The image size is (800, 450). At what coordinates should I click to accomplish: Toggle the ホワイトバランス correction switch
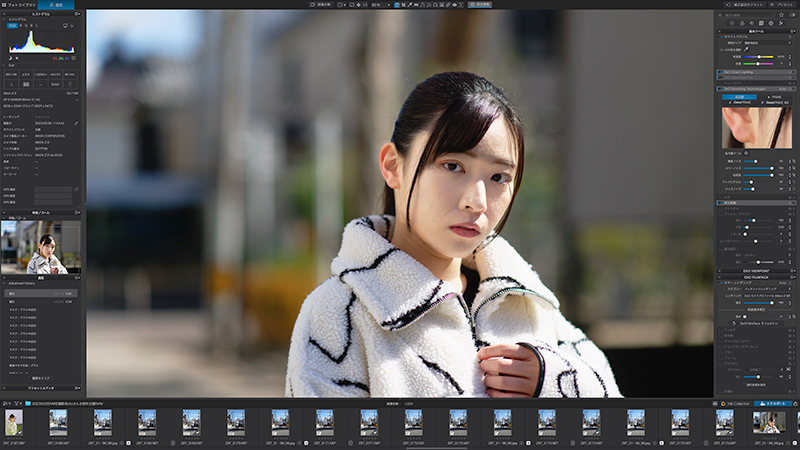tap(721, 37)
